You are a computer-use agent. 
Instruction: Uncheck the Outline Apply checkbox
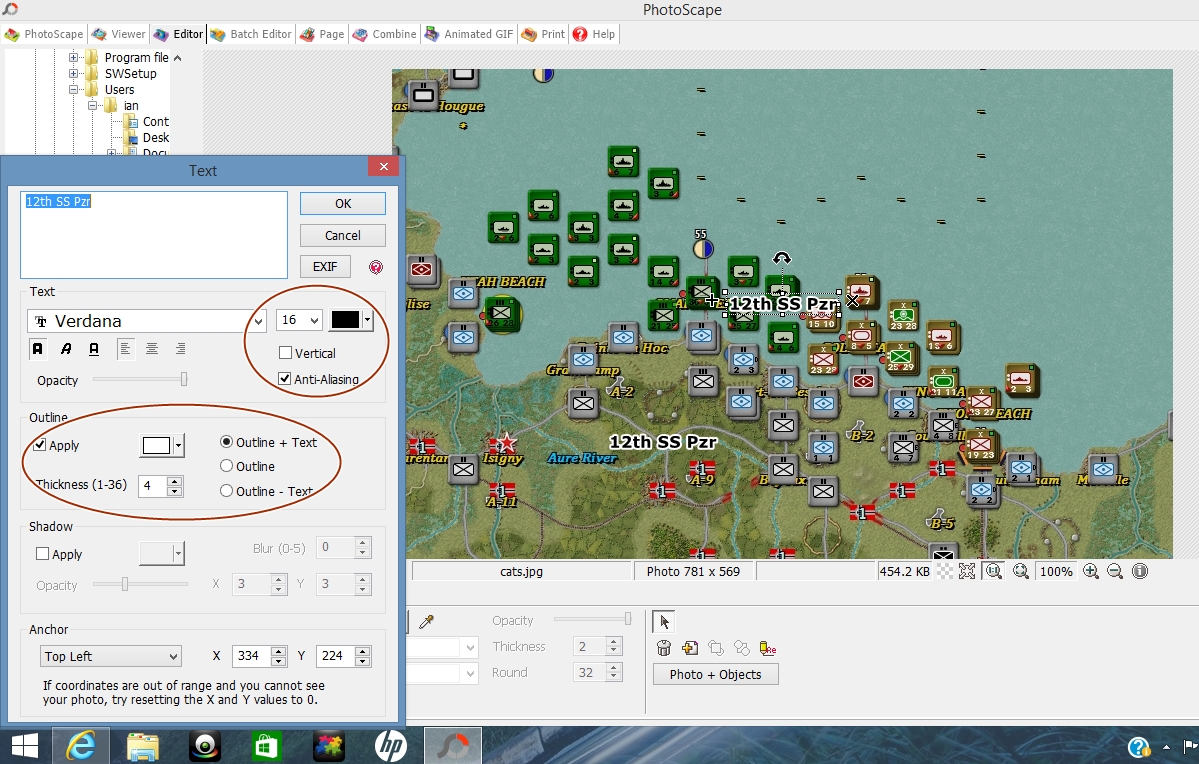tap(40, 445)
